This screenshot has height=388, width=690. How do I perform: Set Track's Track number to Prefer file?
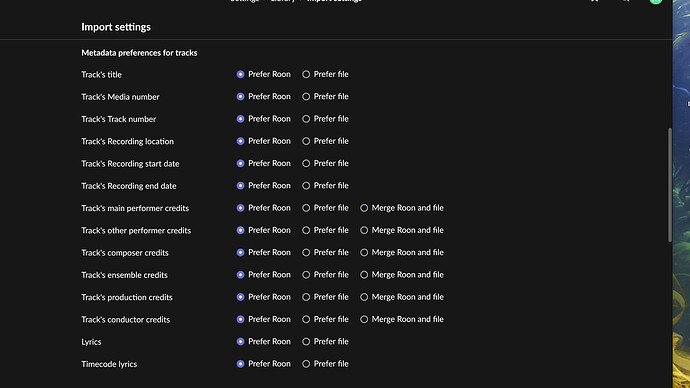point(306,119)
